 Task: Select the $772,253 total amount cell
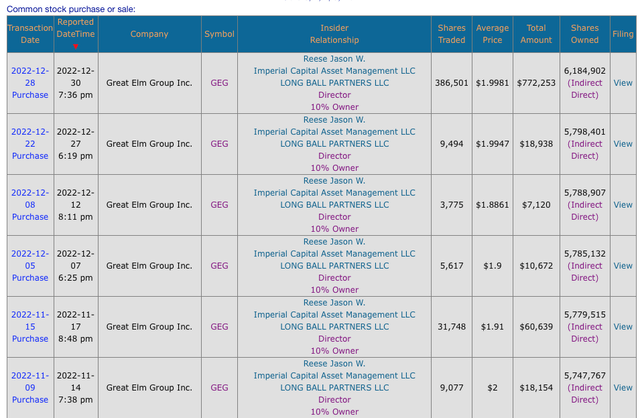[536, 83]
